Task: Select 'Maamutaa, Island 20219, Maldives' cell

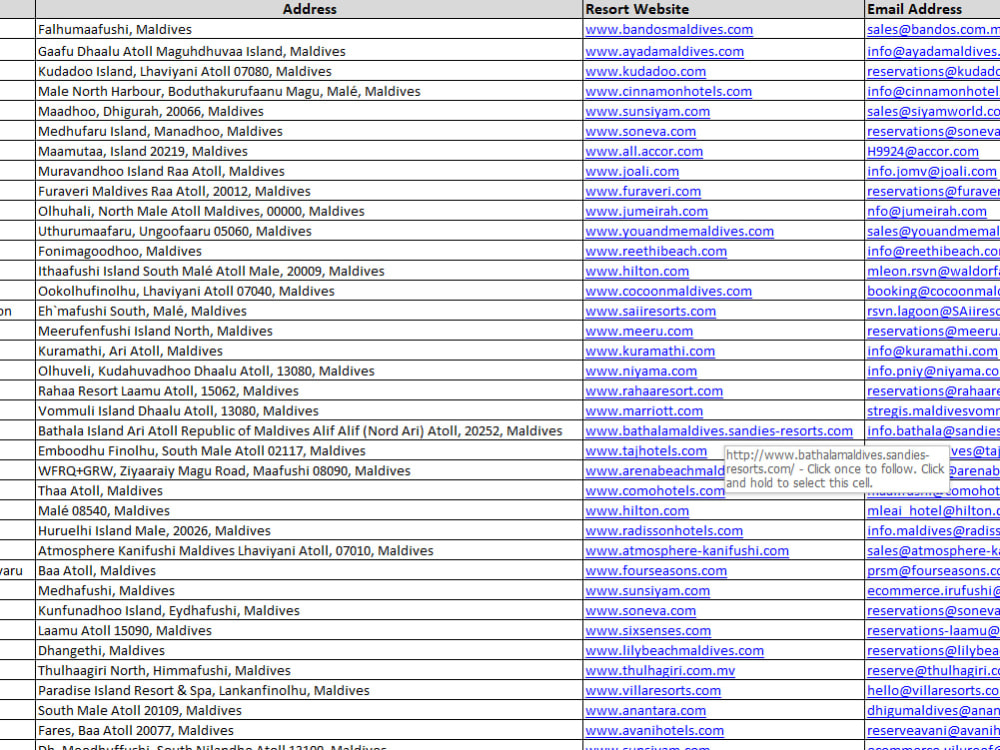Action: [x=309, y=151]
